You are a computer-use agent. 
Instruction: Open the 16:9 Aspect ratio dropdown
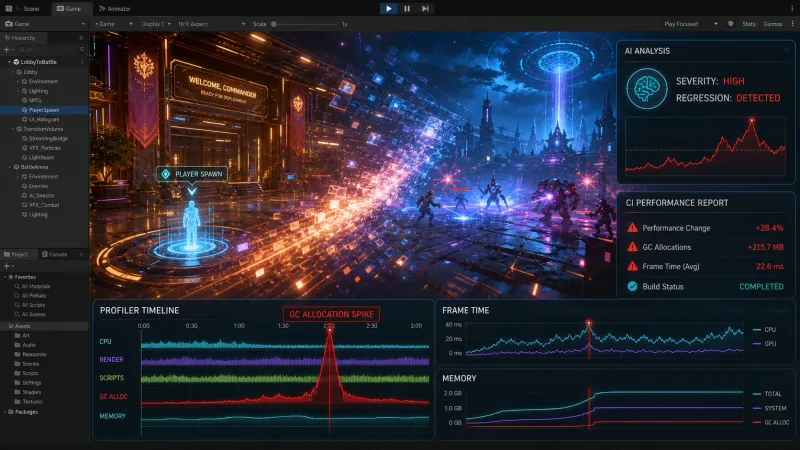[211, 24]
